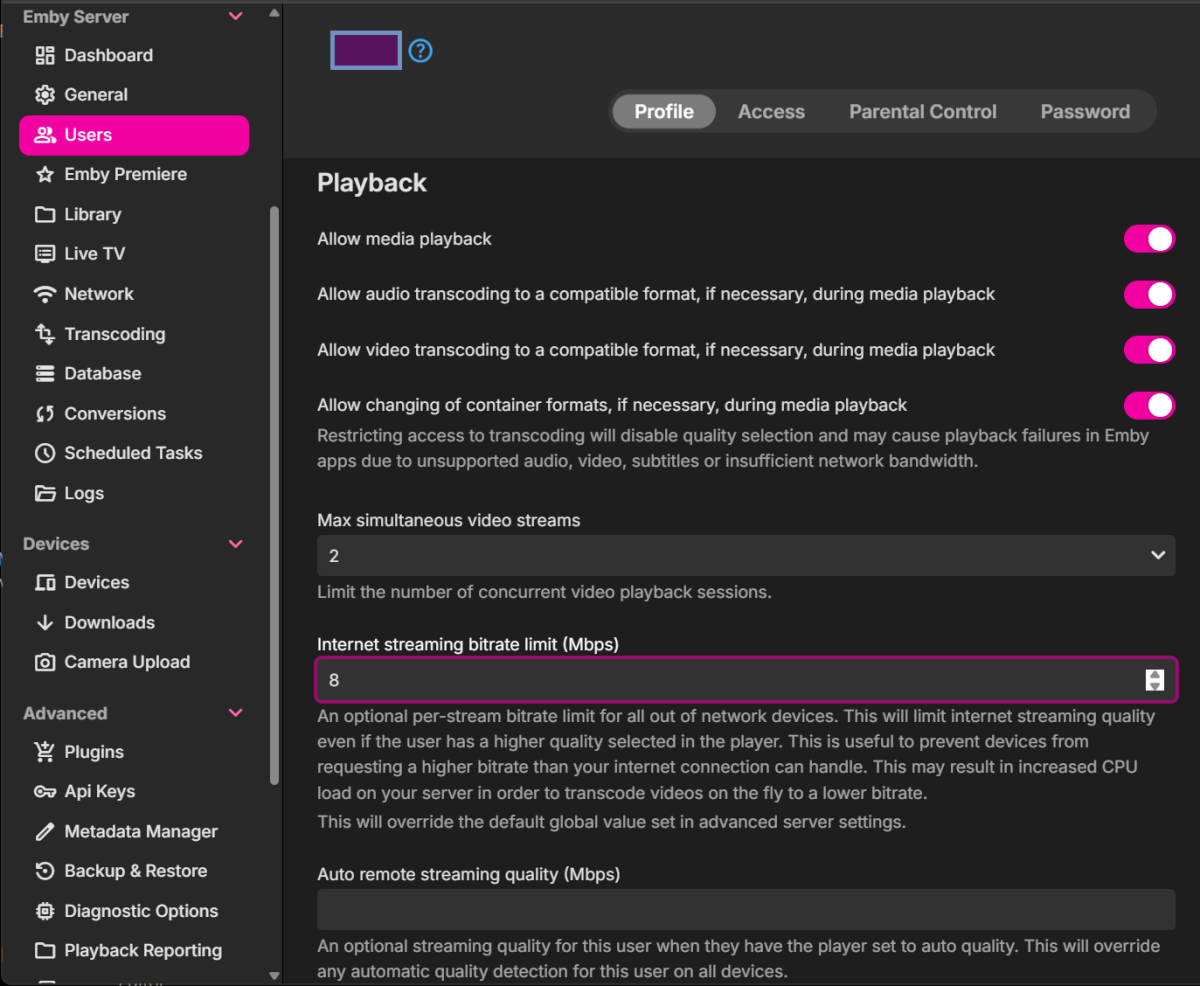
Task: Click the Auto remote streaming quality field
Action: [745, 910]
